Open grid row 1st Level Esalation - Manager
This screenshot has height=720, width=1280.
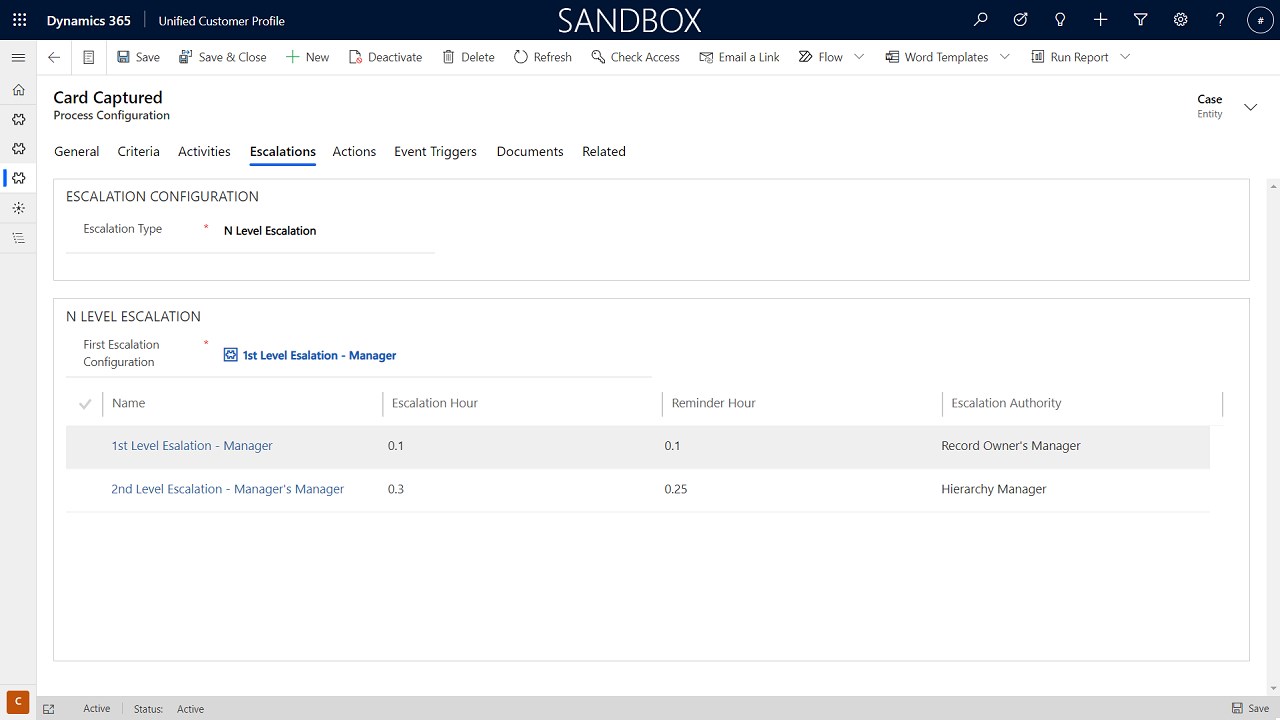click(192, 446)
